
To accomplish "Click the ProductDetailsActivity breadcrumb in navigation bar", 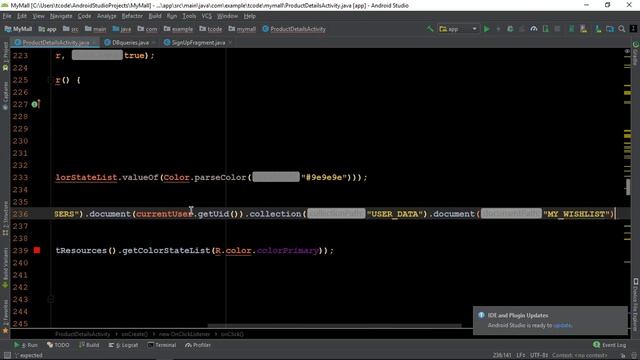I will coord(294,29).
